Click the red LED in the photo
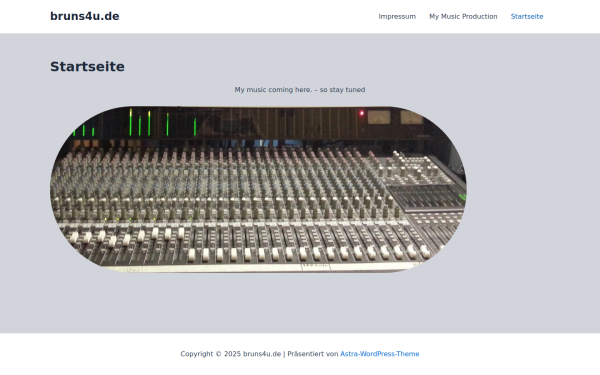This screenshot has height=375, width=600. (361, 113)
